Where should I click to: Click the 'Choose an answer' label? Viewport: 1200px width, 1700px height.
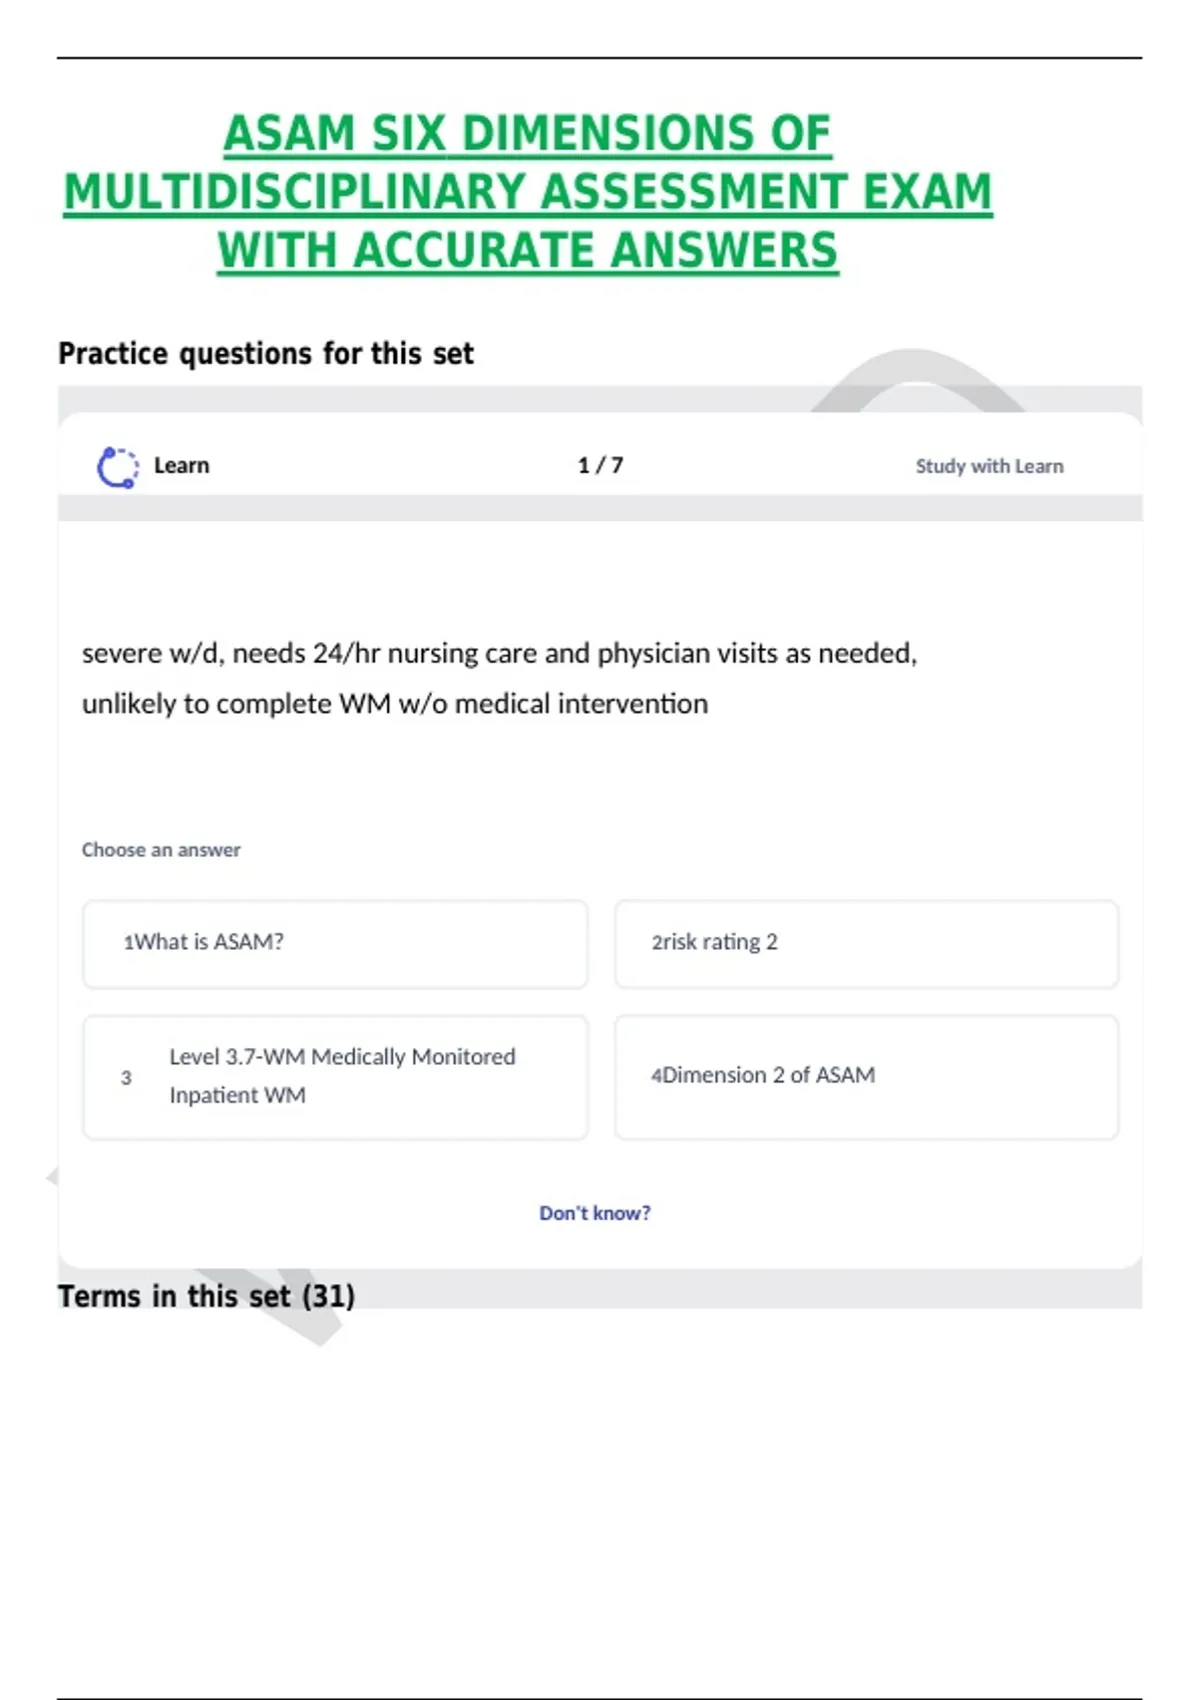pyautogui.click(x=161, y=850)
